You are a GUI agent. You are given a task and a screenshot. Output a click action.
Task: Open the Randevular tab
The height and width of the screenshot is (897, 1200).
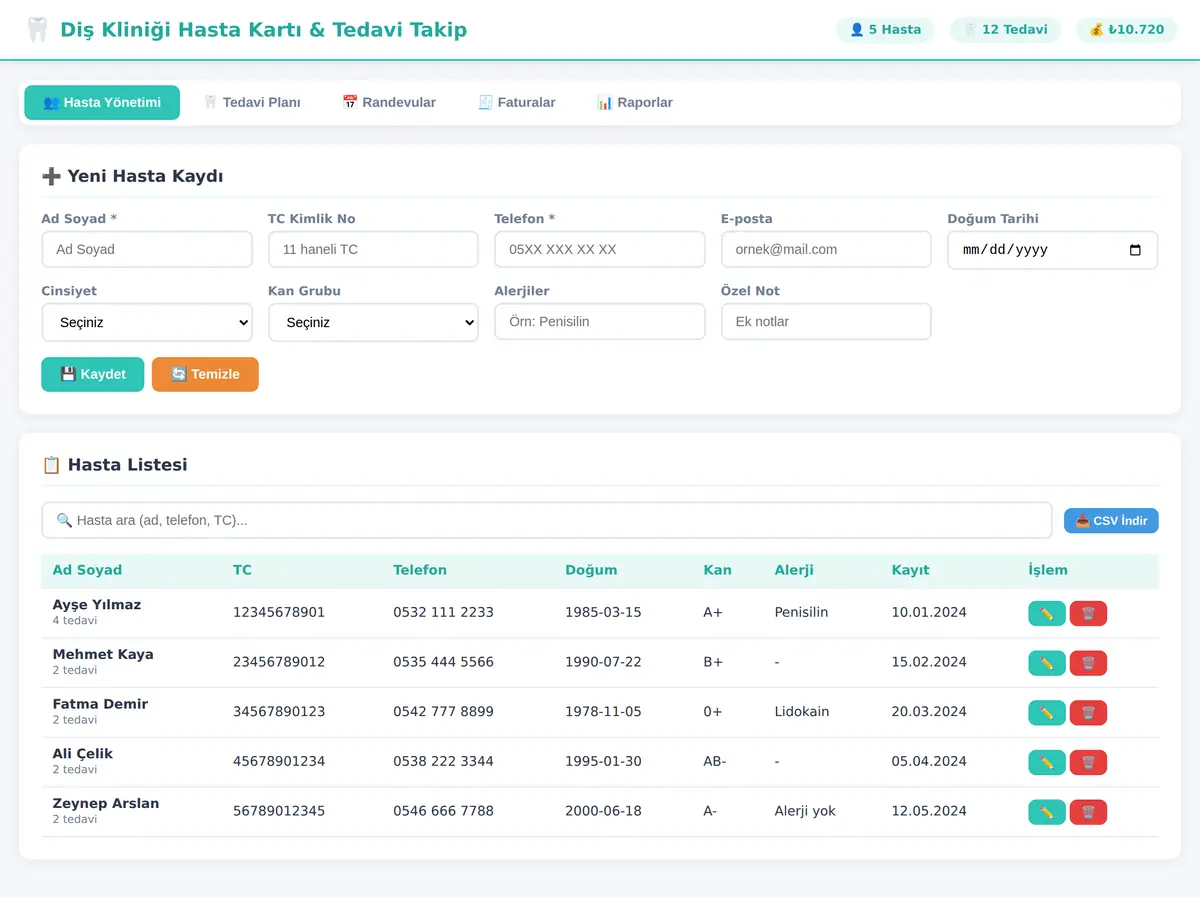coord(389,102)
